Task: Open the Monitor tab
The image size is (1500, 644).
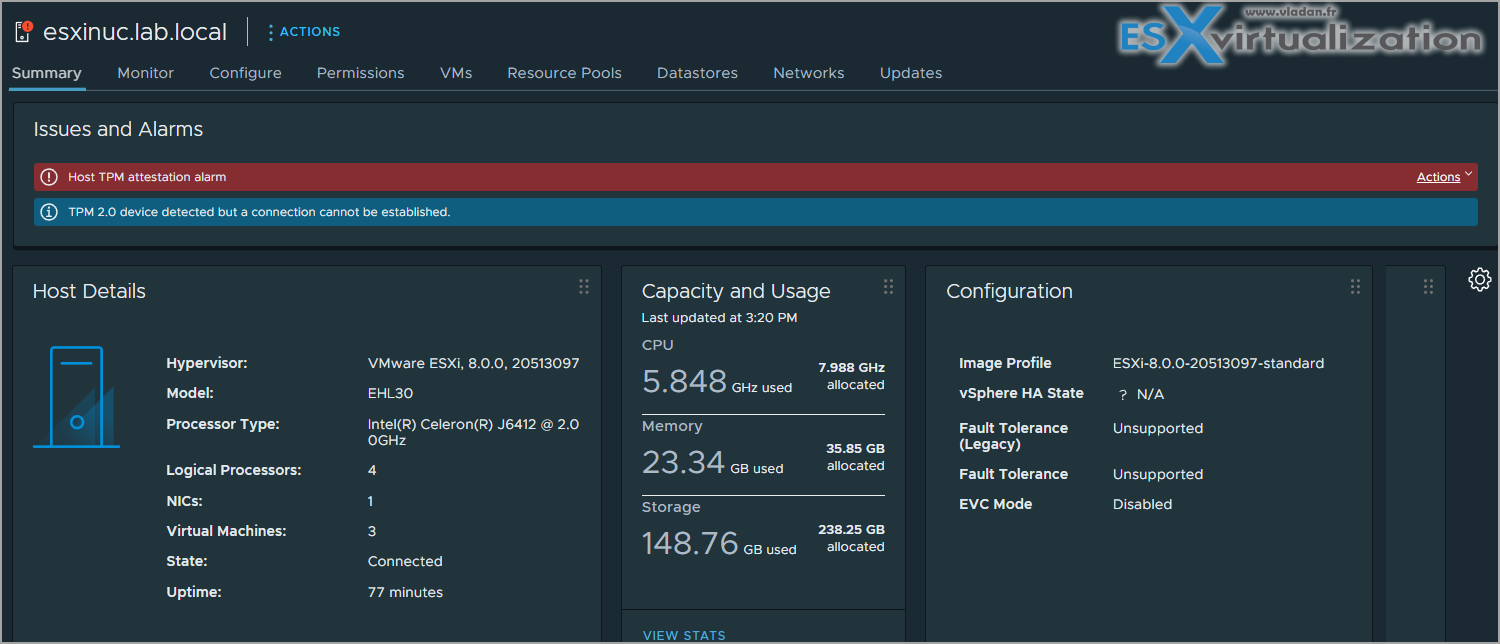Action: click(145, 73)
